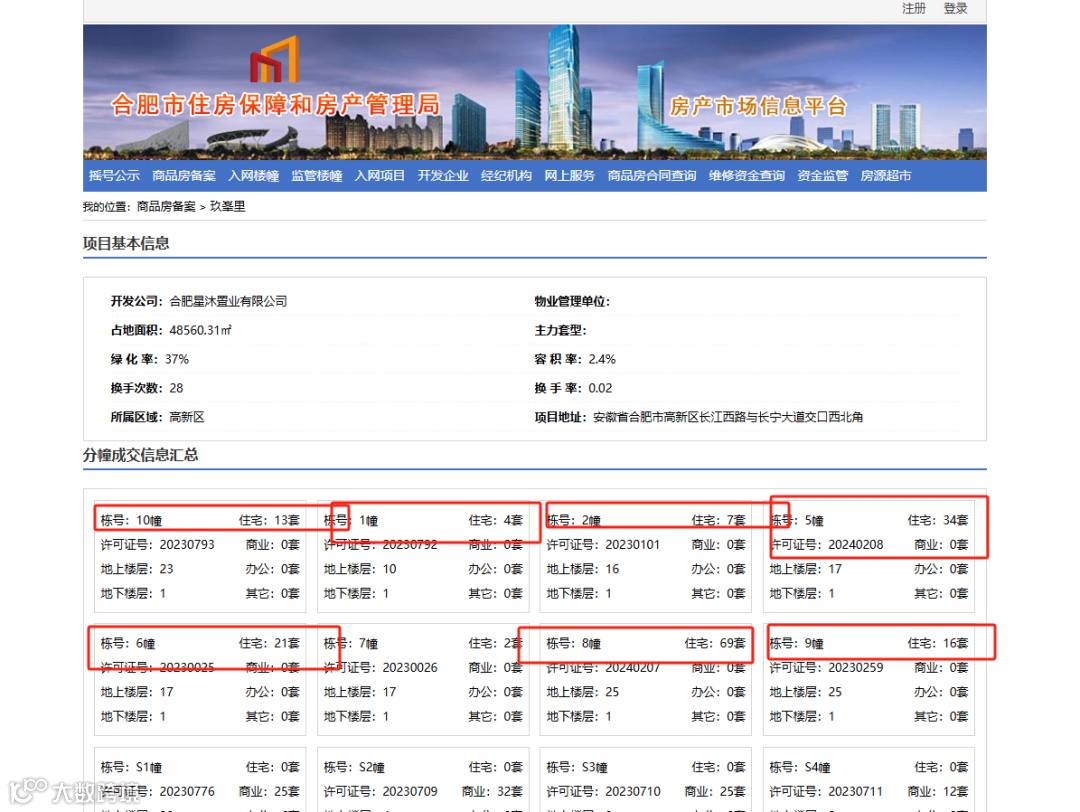Screen dimensions: 1080x812
Task: Click permit number 20240208
Action: pos(855,544)
